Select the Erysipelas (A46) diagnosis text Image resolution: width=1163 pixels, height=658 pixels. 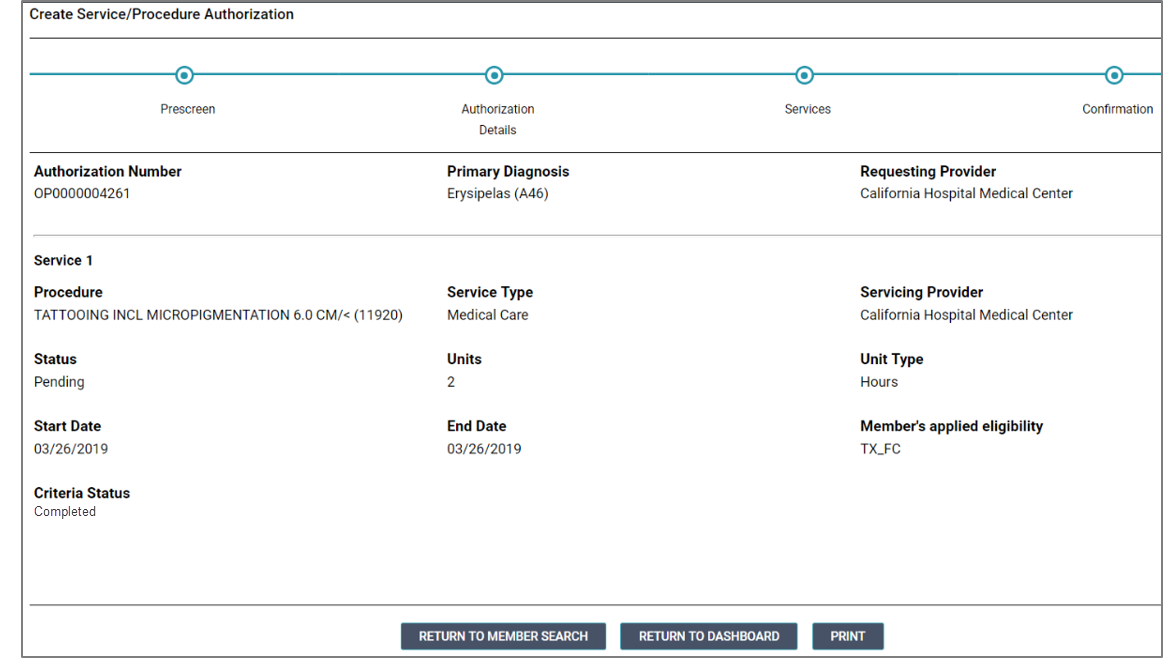498,194
